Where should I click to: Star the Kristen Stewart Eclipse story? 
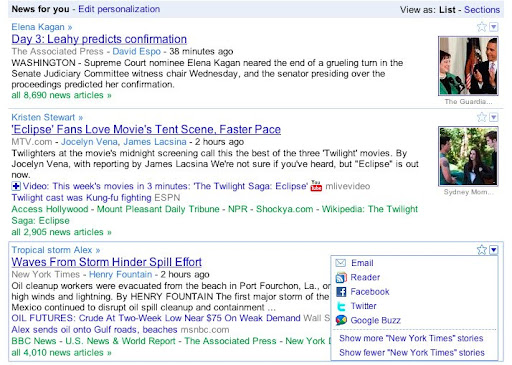482,117
